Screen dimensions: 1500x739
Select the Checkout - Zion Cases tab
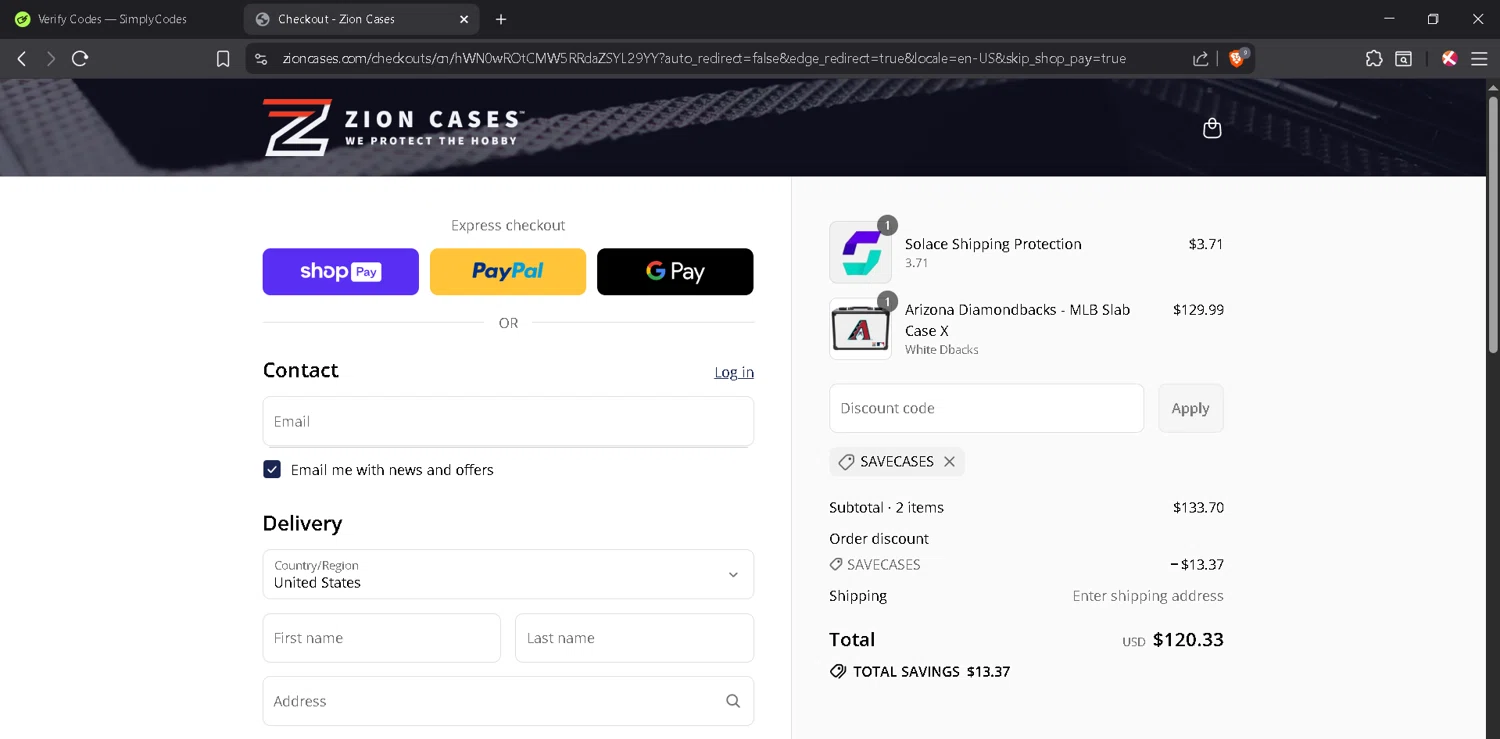tap(361, 19)
